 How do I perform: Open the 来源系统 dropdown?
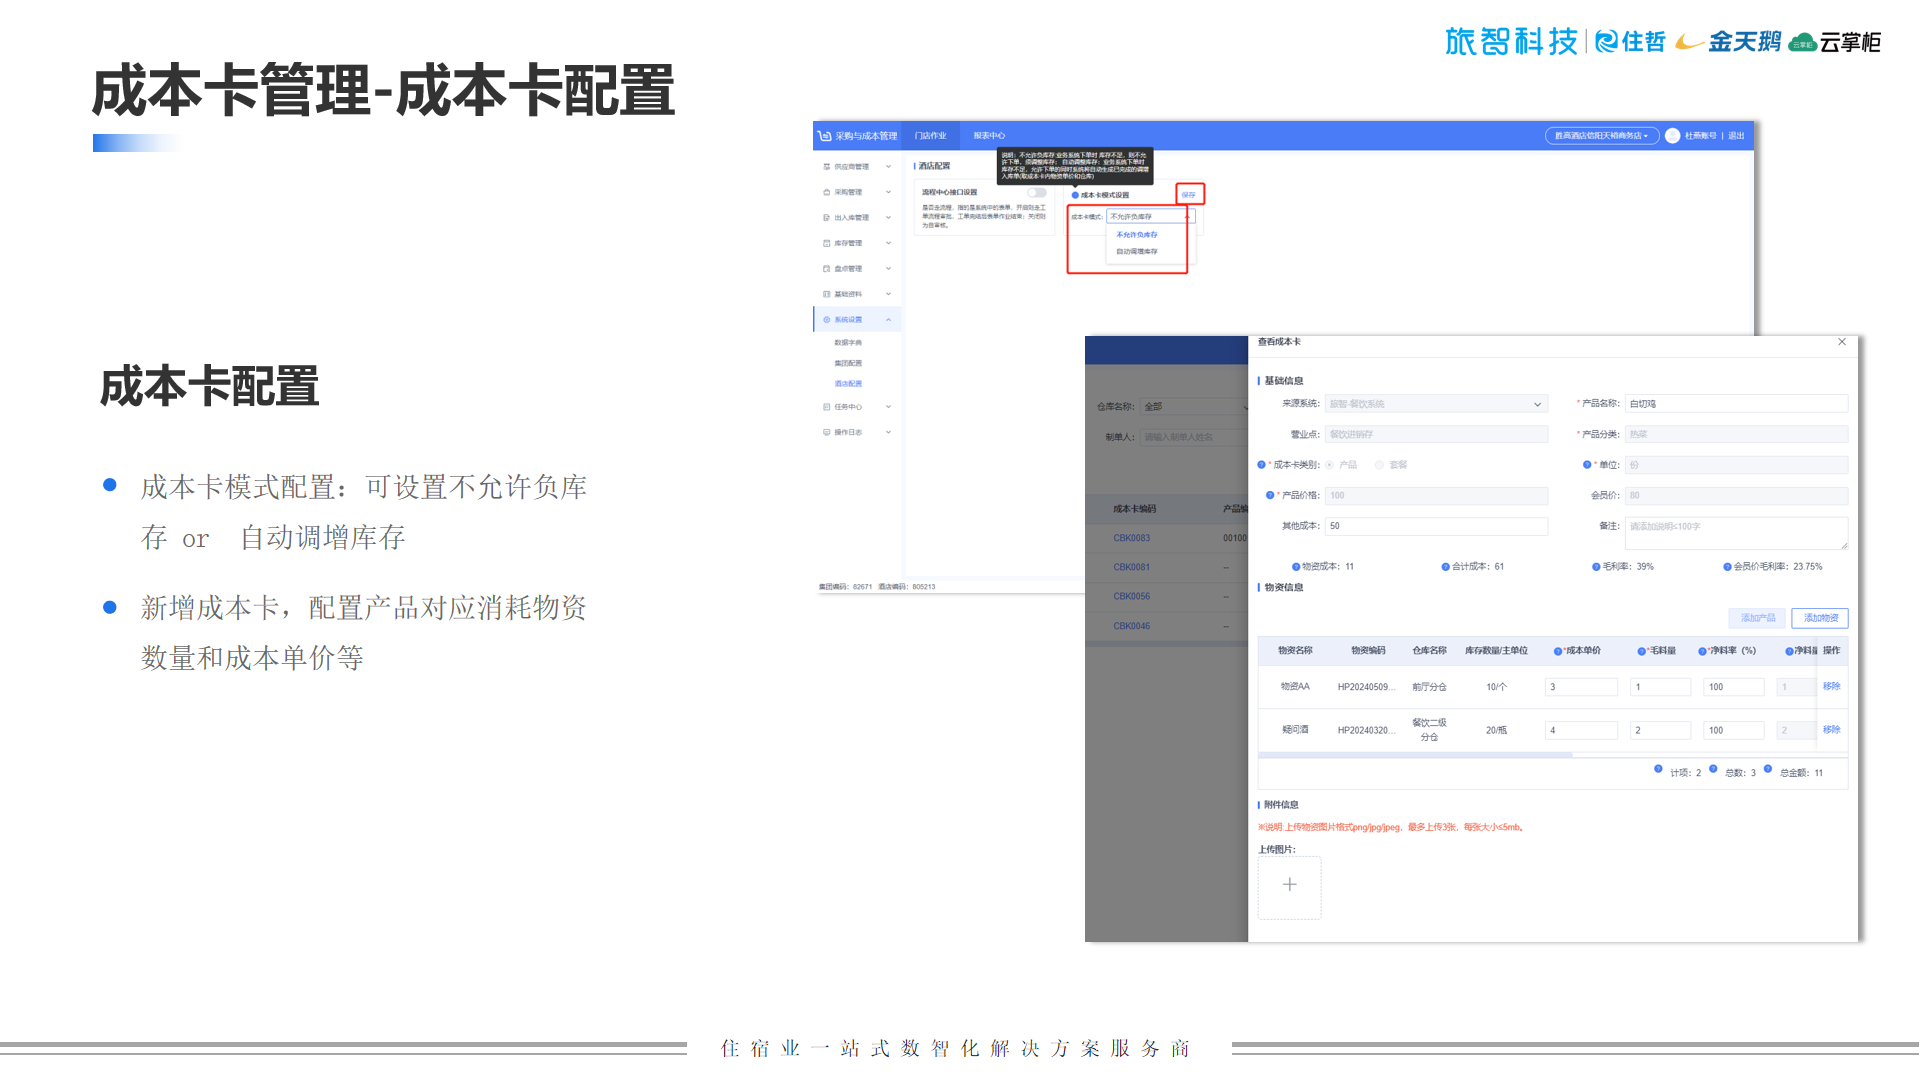click(1436, 404)
